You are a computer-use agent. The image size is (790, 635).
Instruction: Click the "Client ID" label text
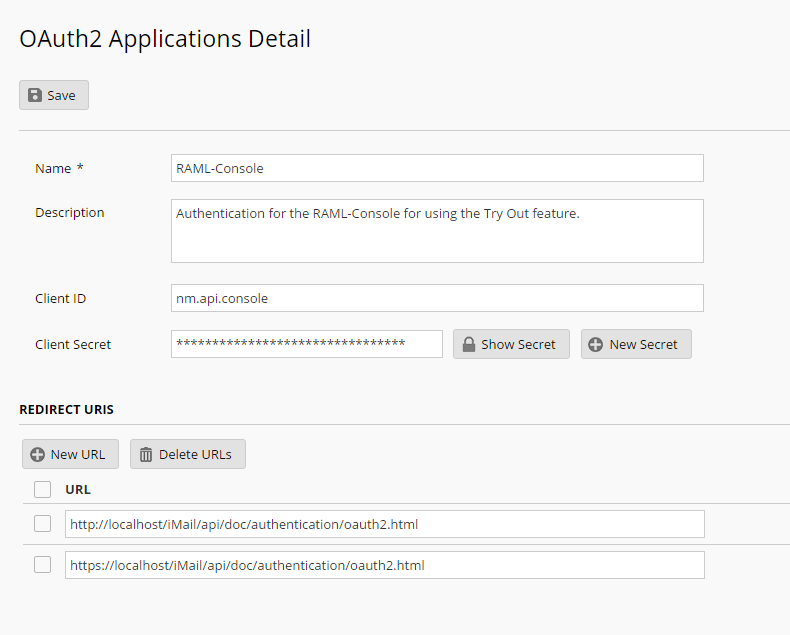click(x=61, y=298)
